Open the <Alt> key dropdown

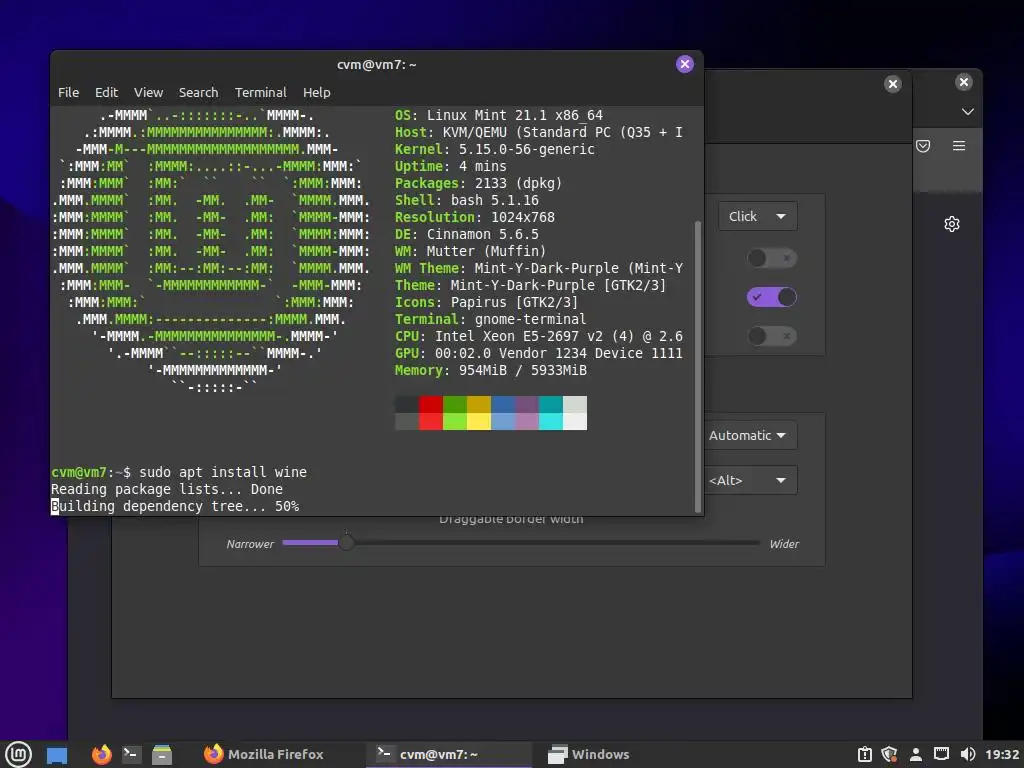[750, 481]
